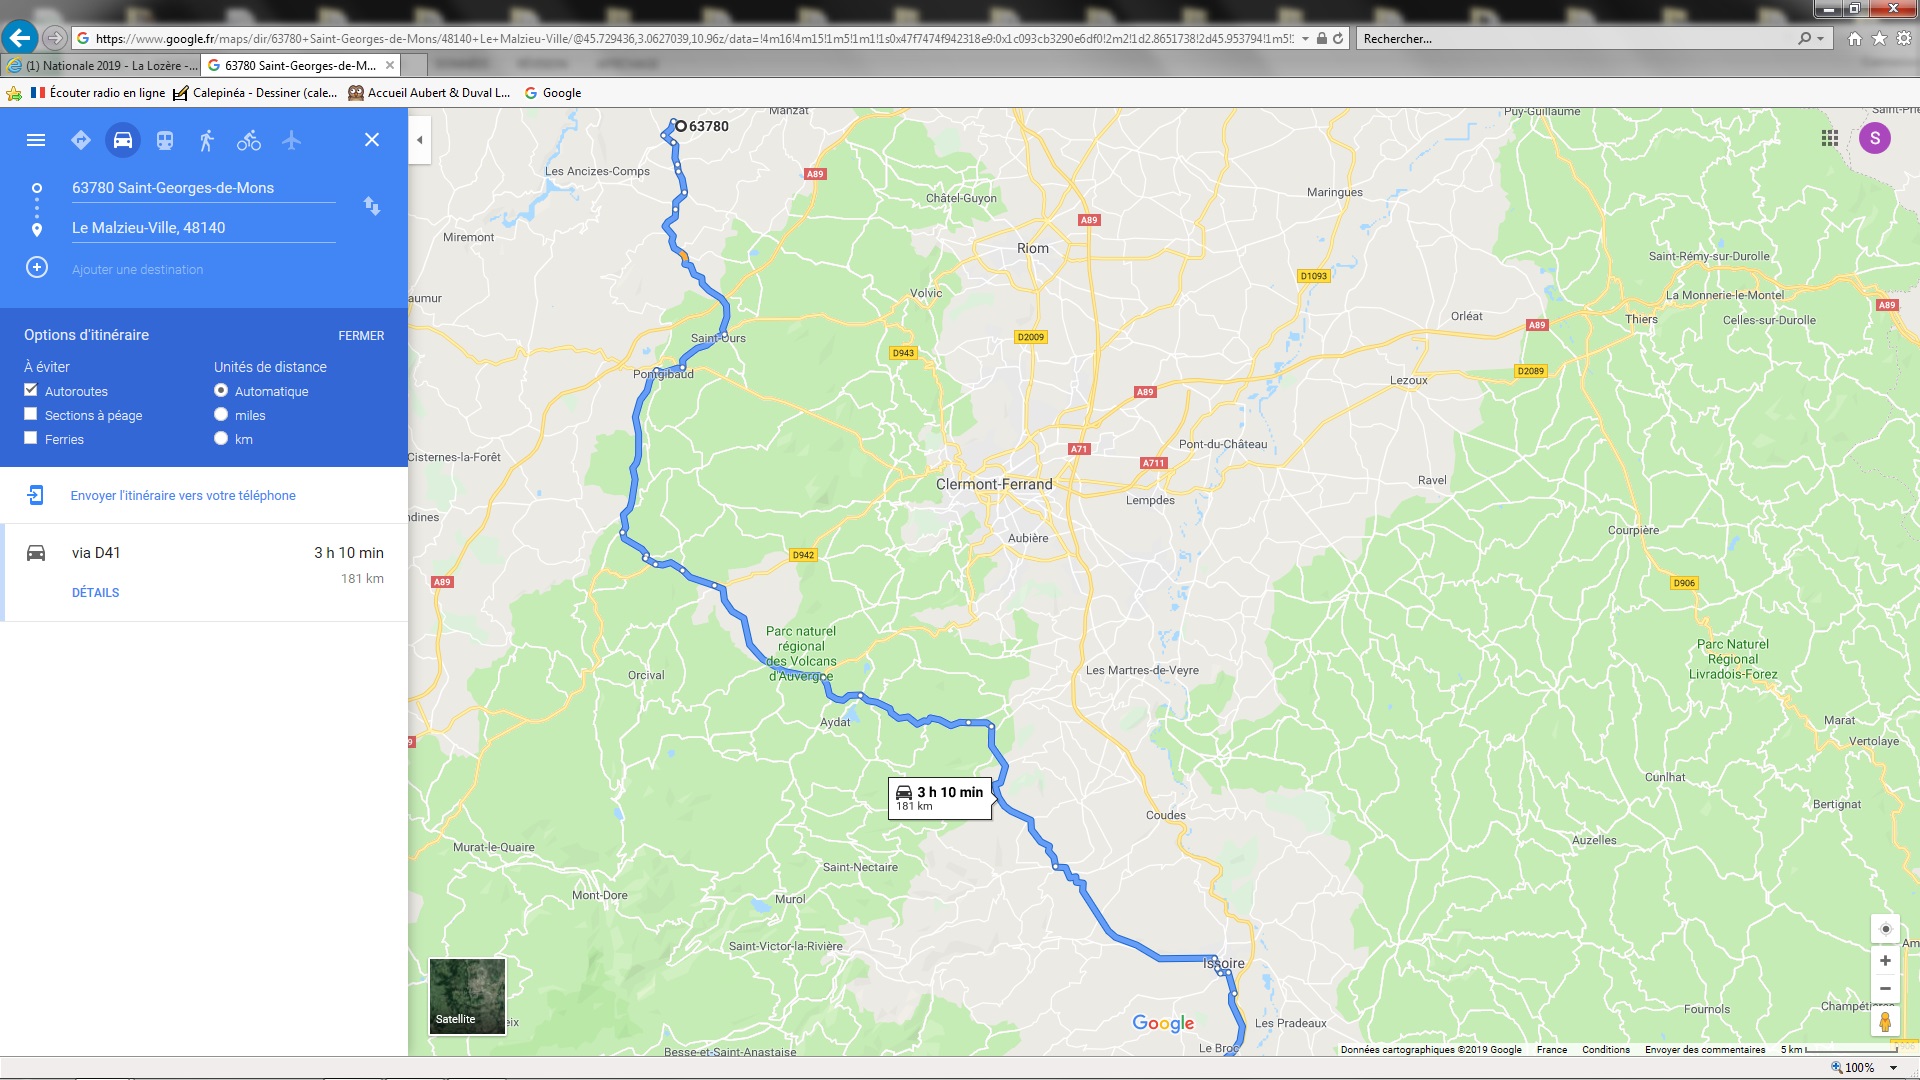This screenshot has width=1920, height=1080.
Task: Enable avoiding Ferries
Action: (31, 438)
